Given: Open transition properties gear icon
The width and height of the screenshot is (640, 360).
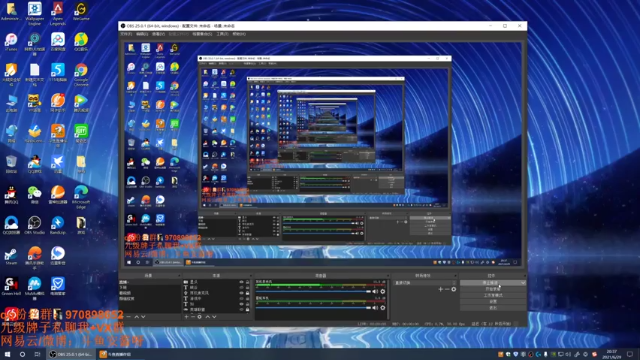Looking at the screenshot, I should [x=453, y=289].
